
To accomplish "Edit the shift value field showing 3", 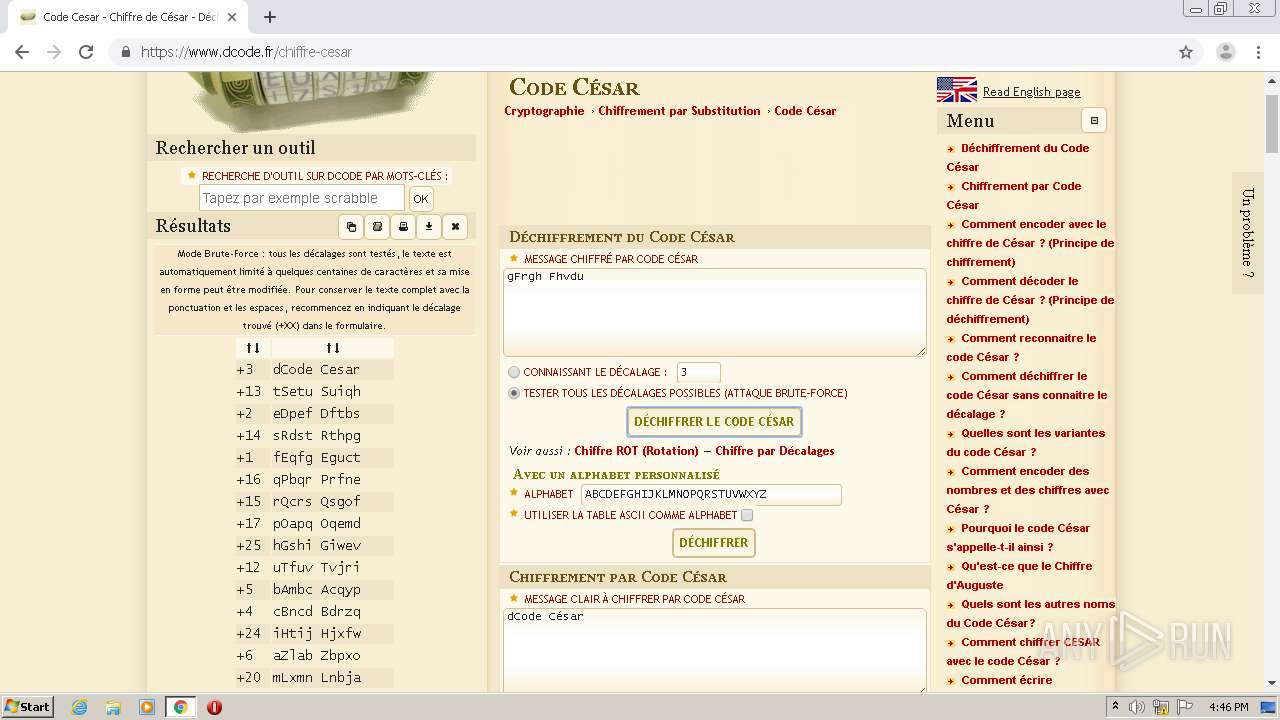I will tap(698, 372).
